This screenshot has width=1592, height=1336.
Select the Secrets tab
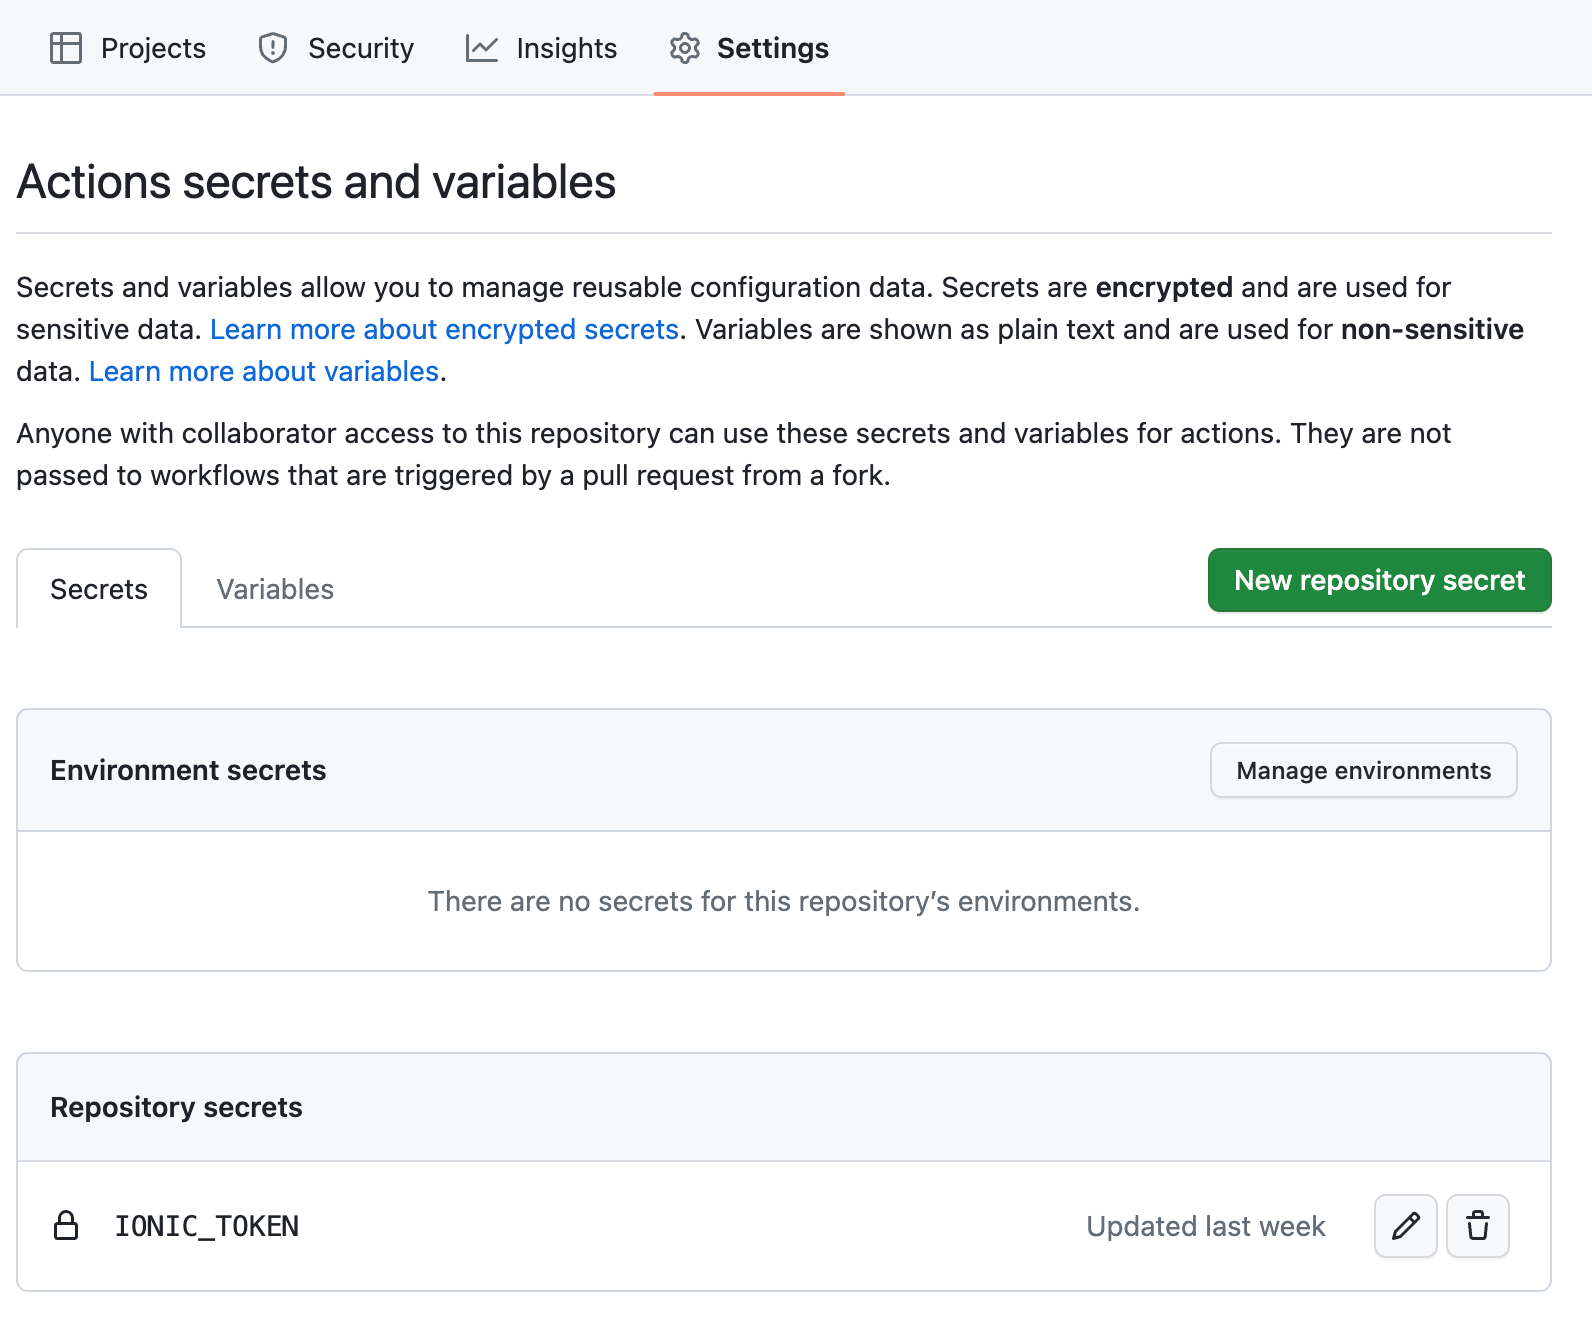pos(99,589)
